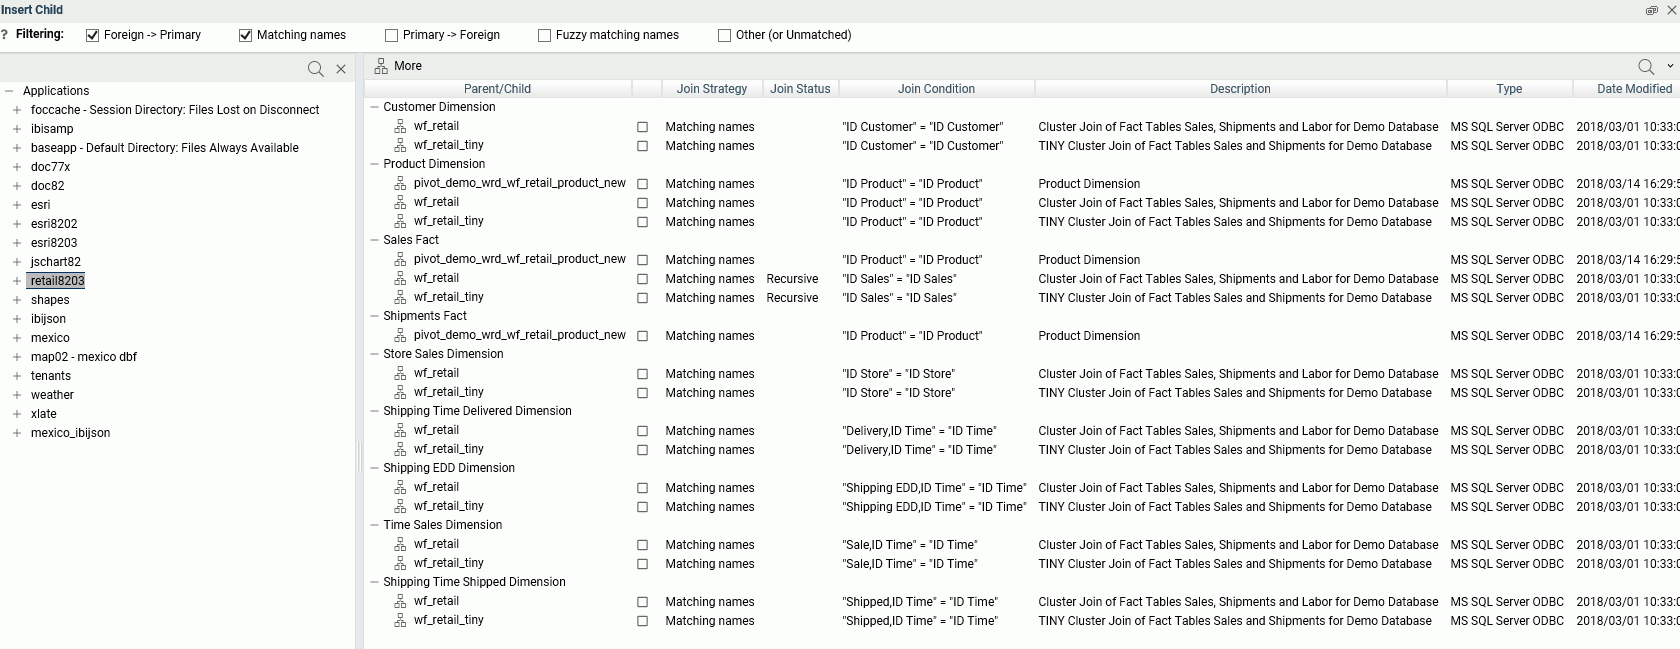Select the Time Sales Dimension group label

(442, 525)
